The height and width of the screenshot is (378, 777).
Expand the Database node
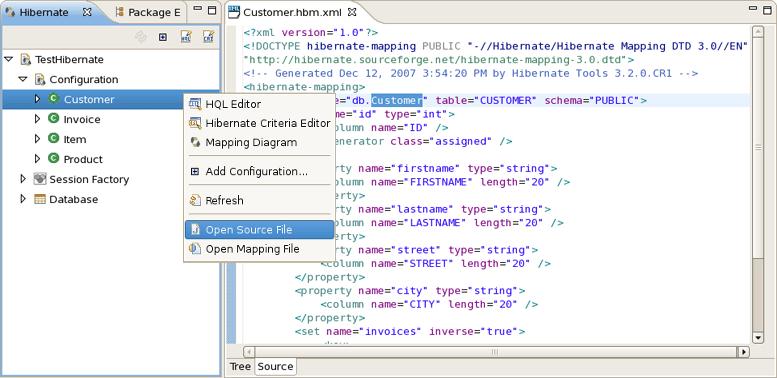[x=23, y=199]
